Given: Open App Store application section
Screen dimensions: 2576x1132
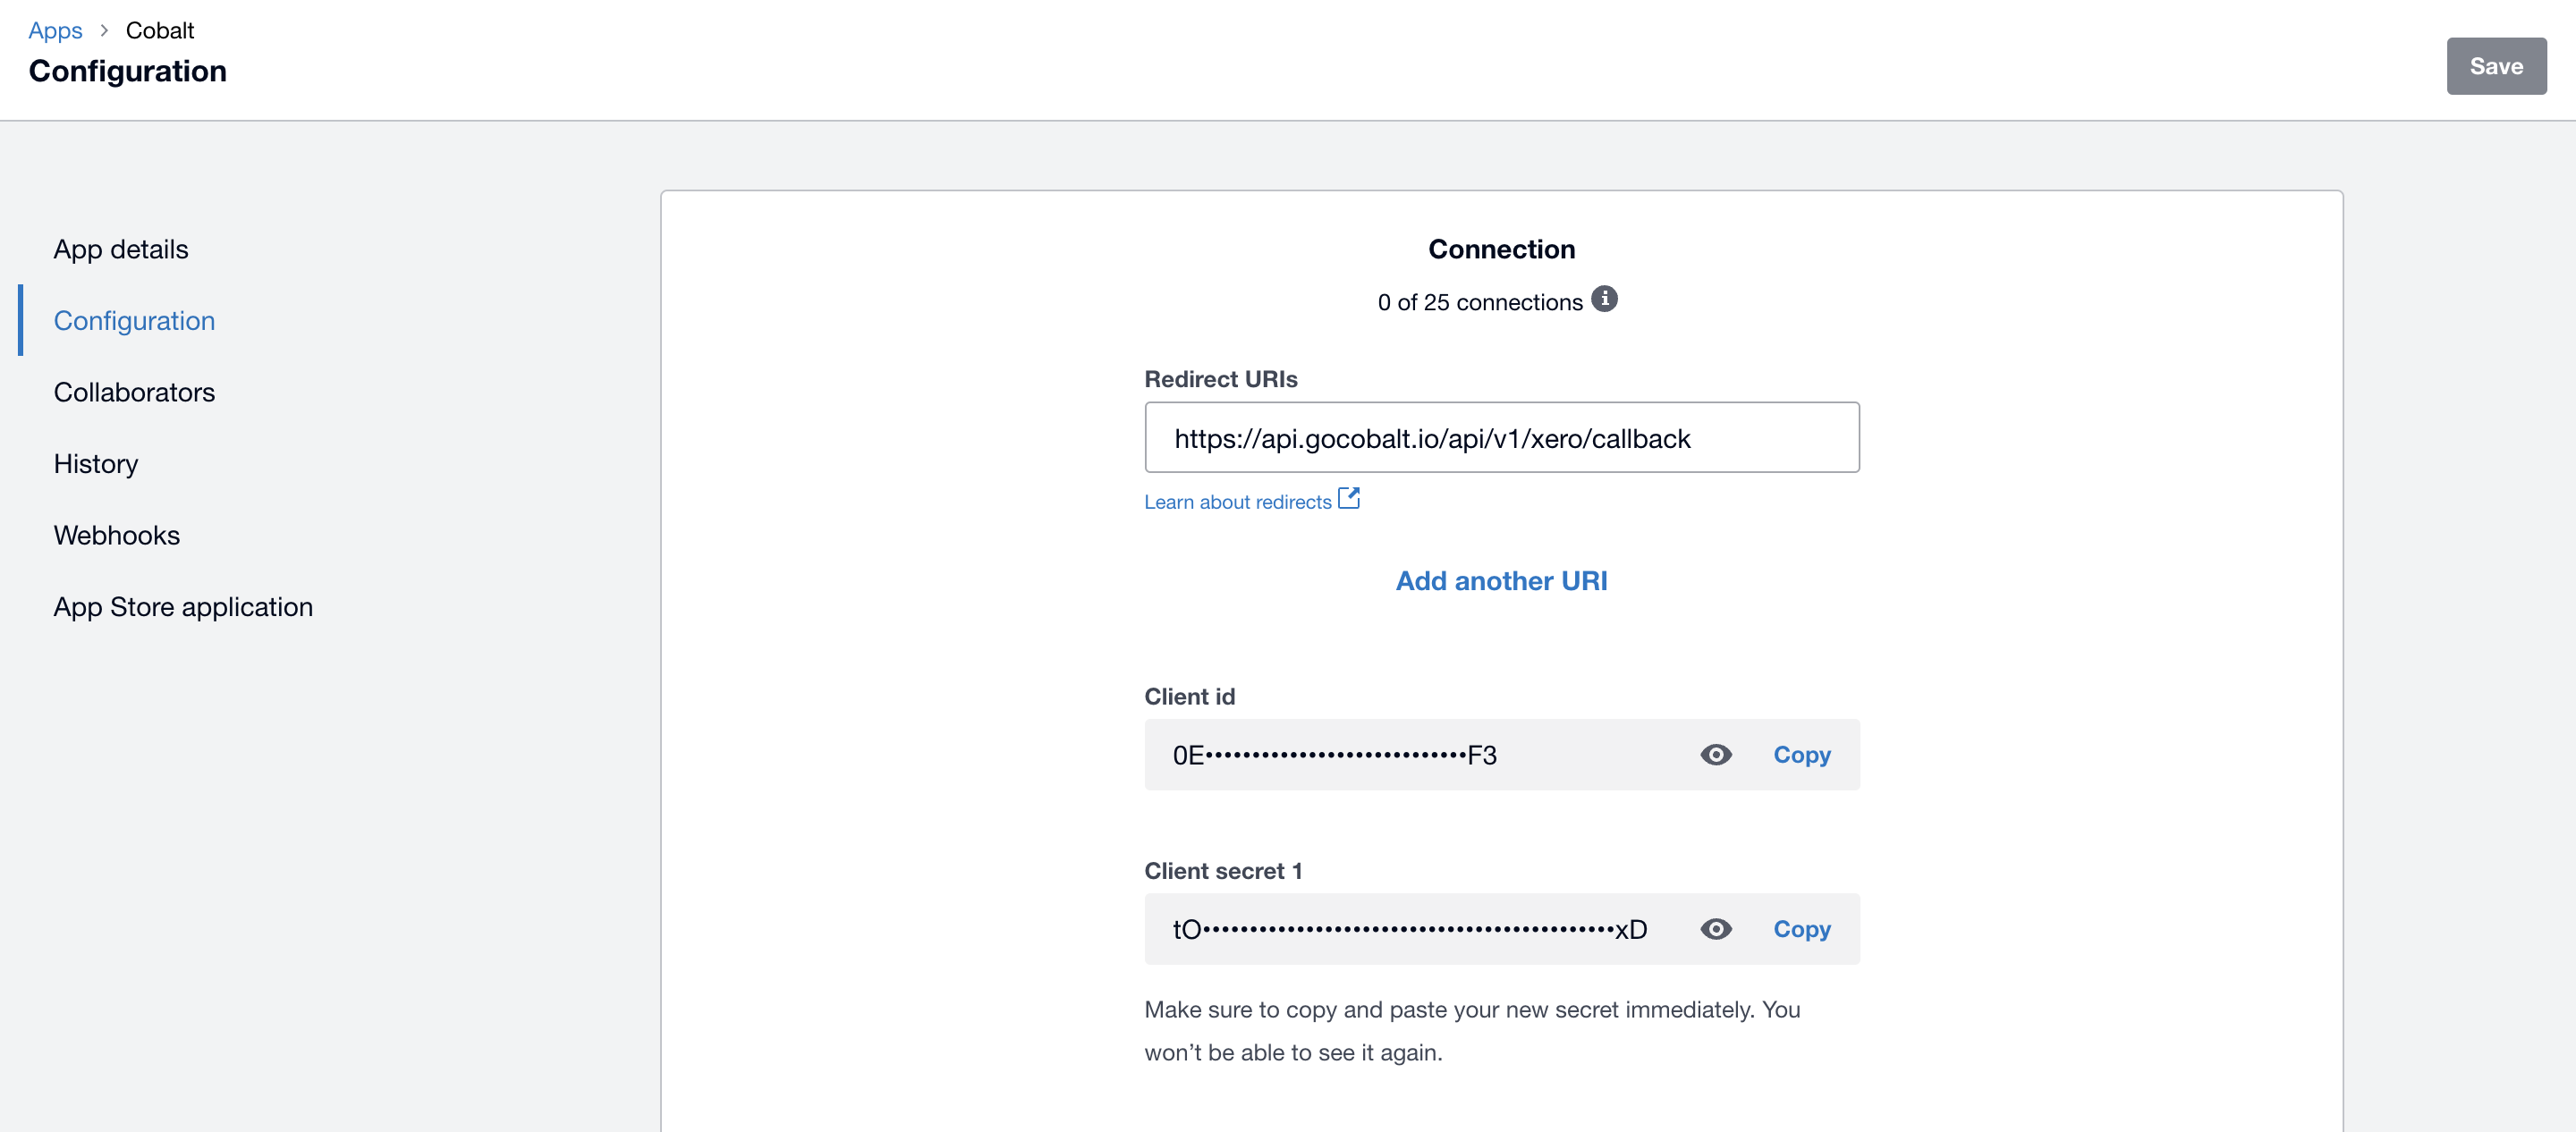Looking at the screenshot, I should pyautogui.click(x=183, y=607).
